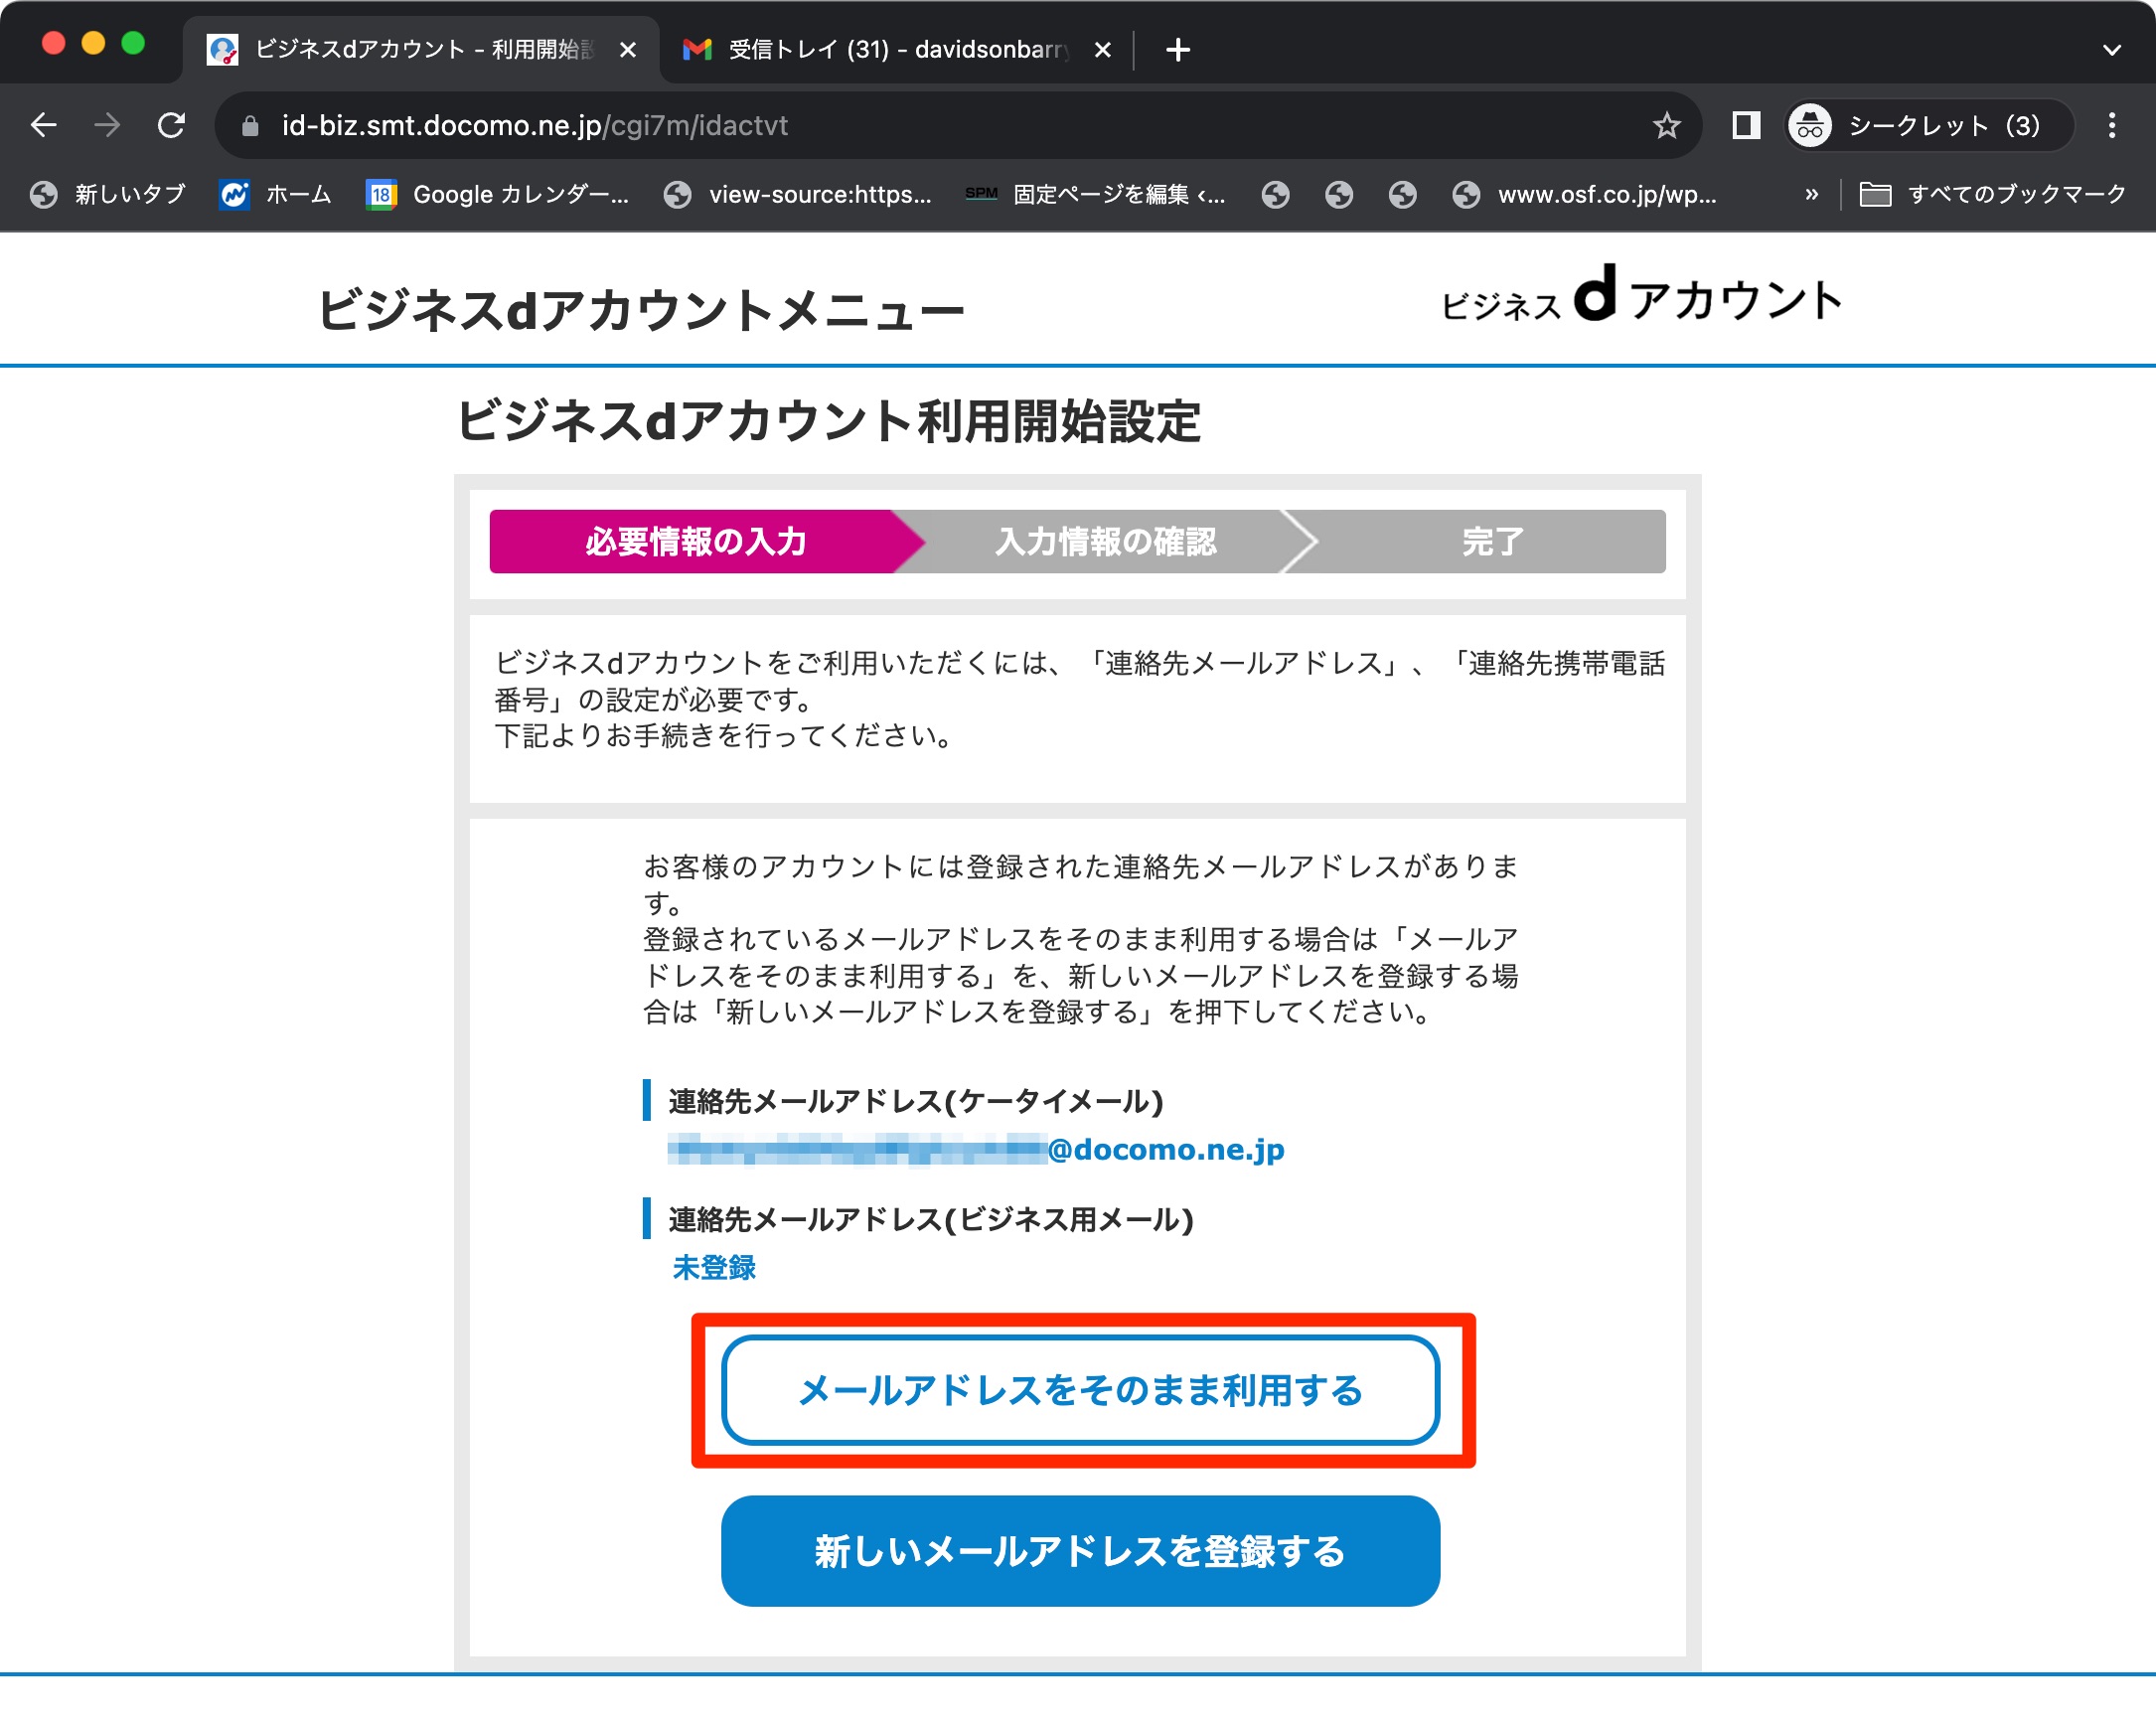The image size is (2156, 1725).
Task: Open the Google カレンダー bookmark
Action: coord(497,194)
